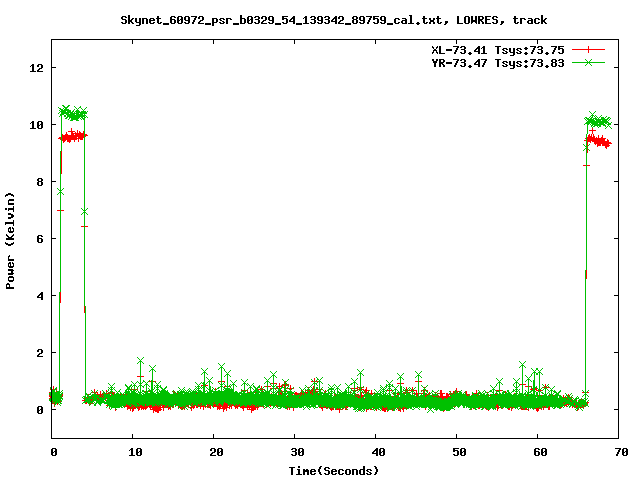Click the 70 tick label on the time axis

click(618, 452)
